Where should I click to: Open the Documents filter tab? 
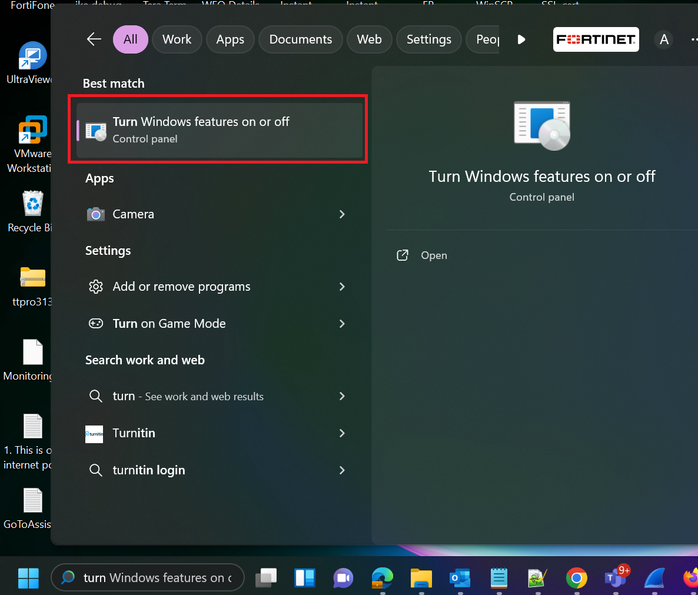[x=300, y=39]
